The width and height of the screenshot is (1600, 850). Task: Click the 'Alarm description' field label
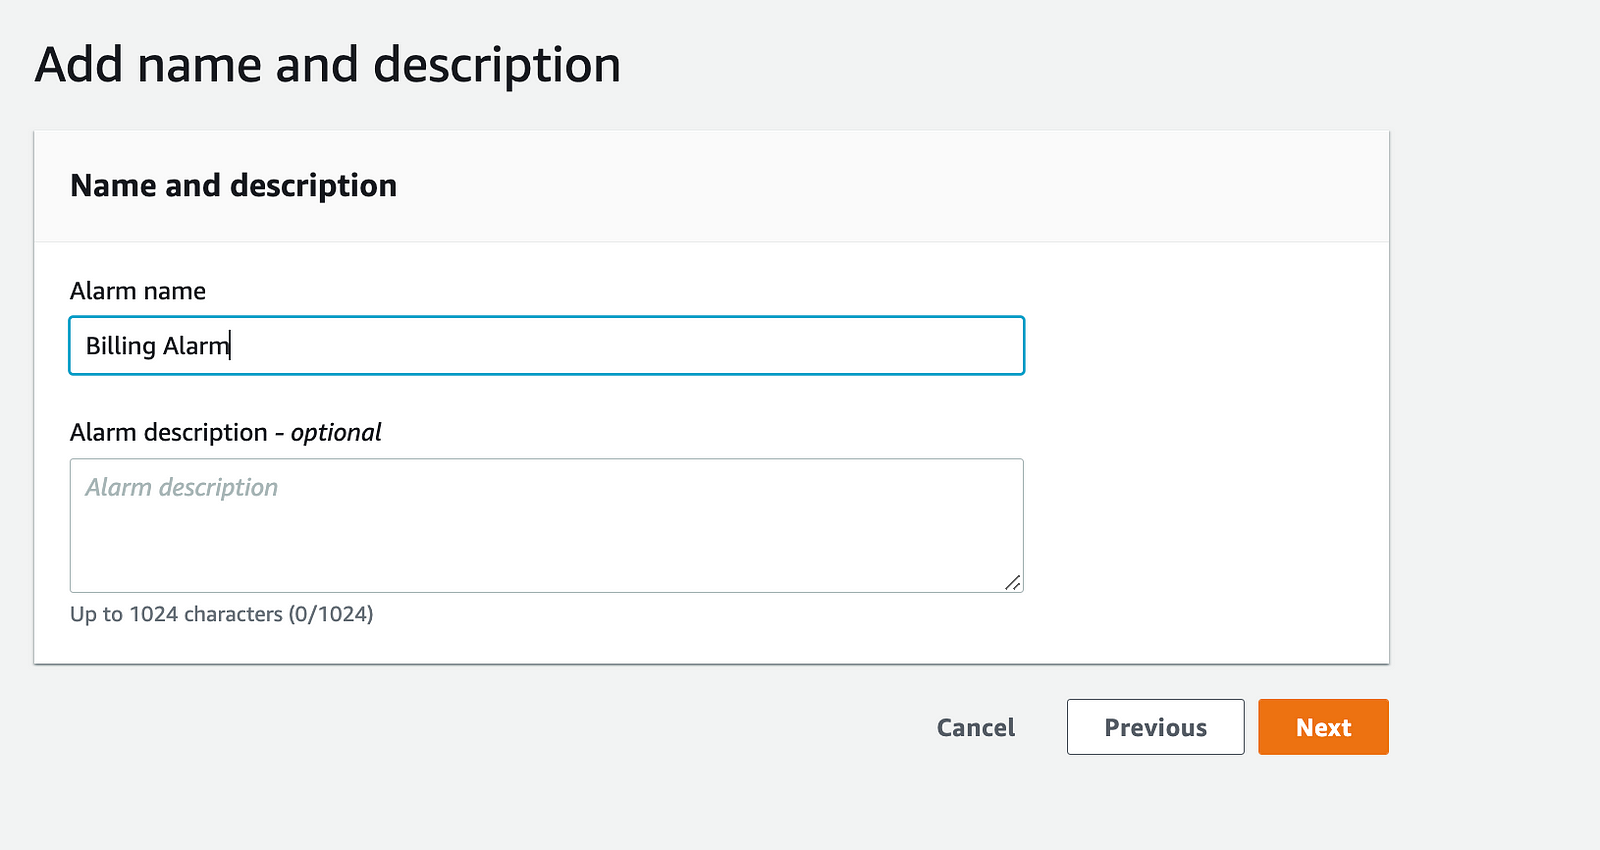point(168,432)
